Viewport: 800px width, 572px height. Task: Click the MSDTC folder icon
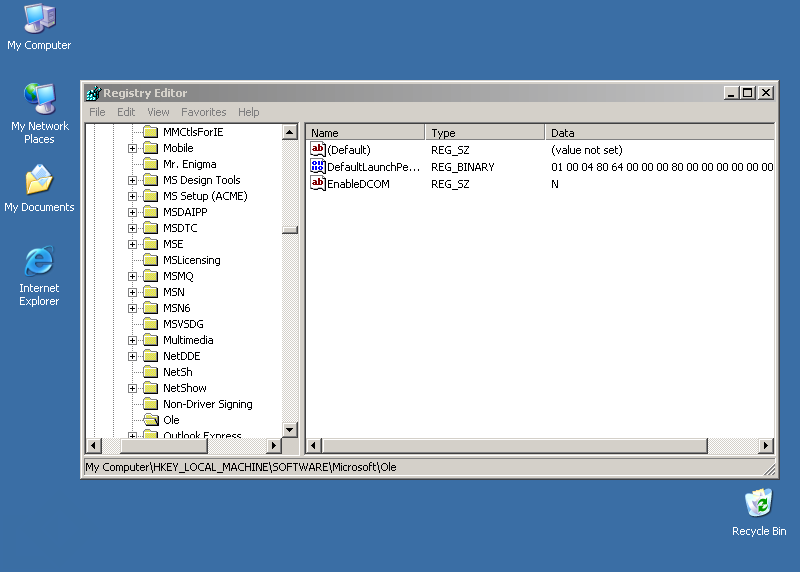click(x=151, y=228)
